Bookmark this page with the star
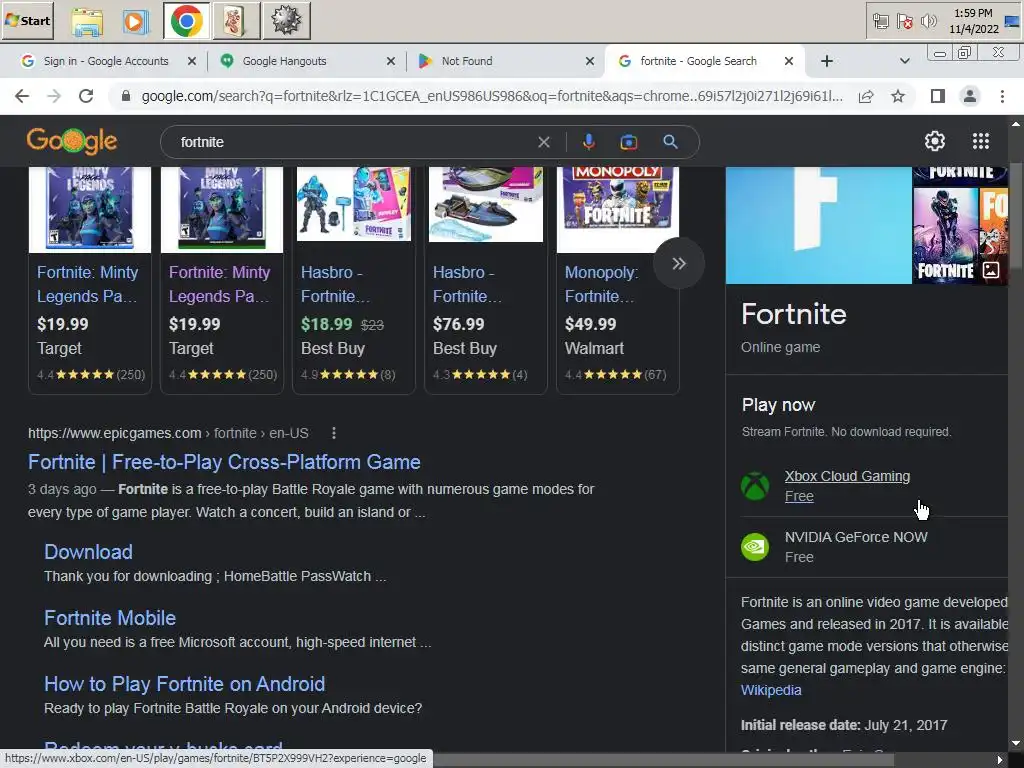 pos(898,97)
